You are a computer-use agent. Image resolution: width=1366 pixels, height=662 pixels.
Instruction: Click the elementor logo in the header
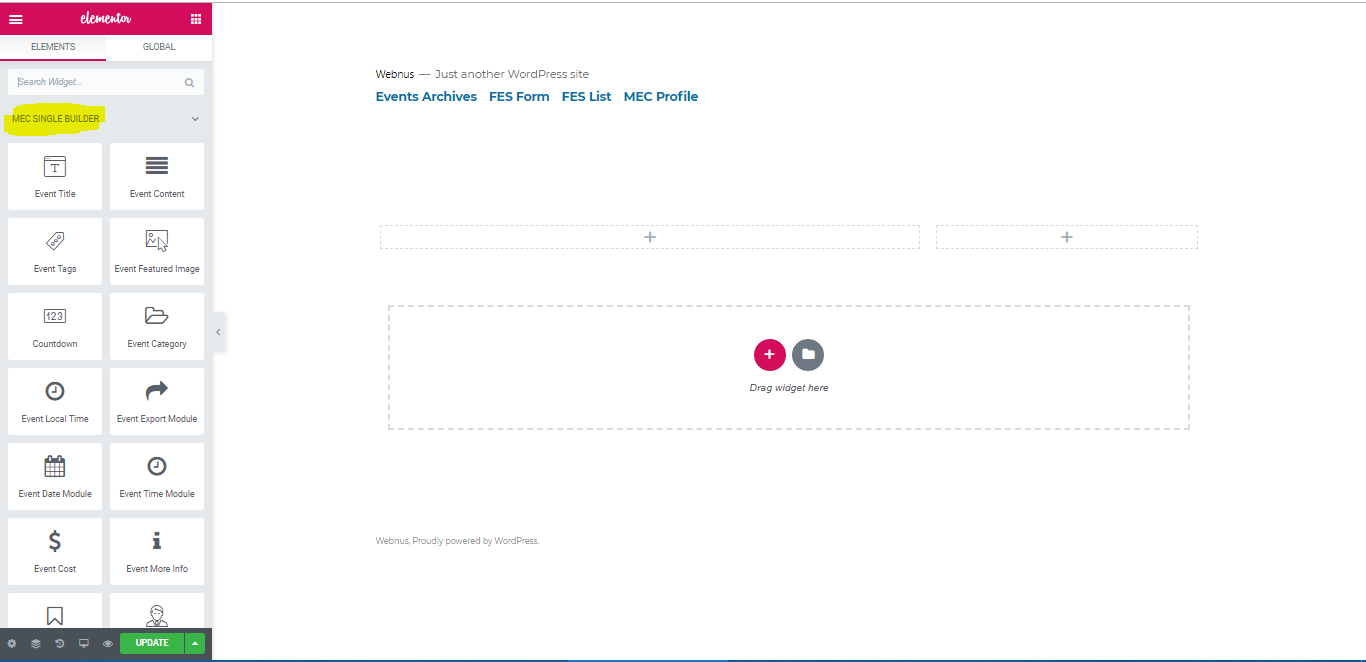106,18
